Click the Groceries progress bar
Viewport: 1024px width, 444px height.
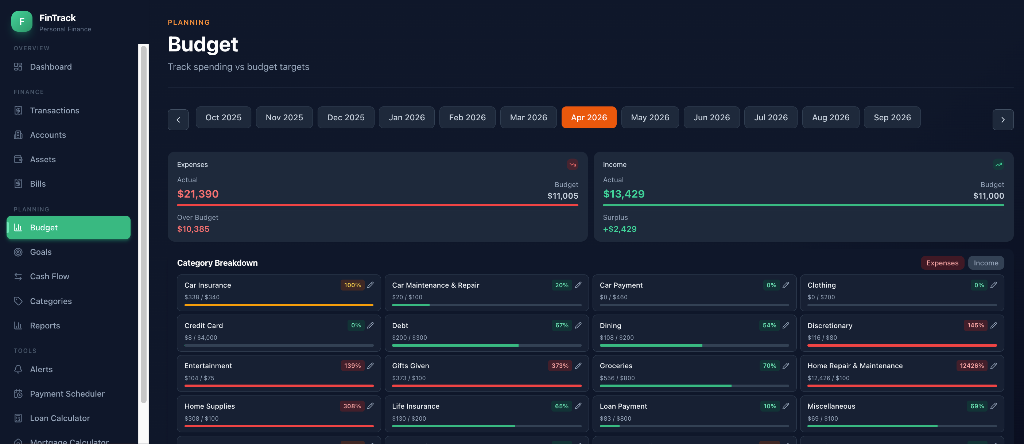coord(694,385)
